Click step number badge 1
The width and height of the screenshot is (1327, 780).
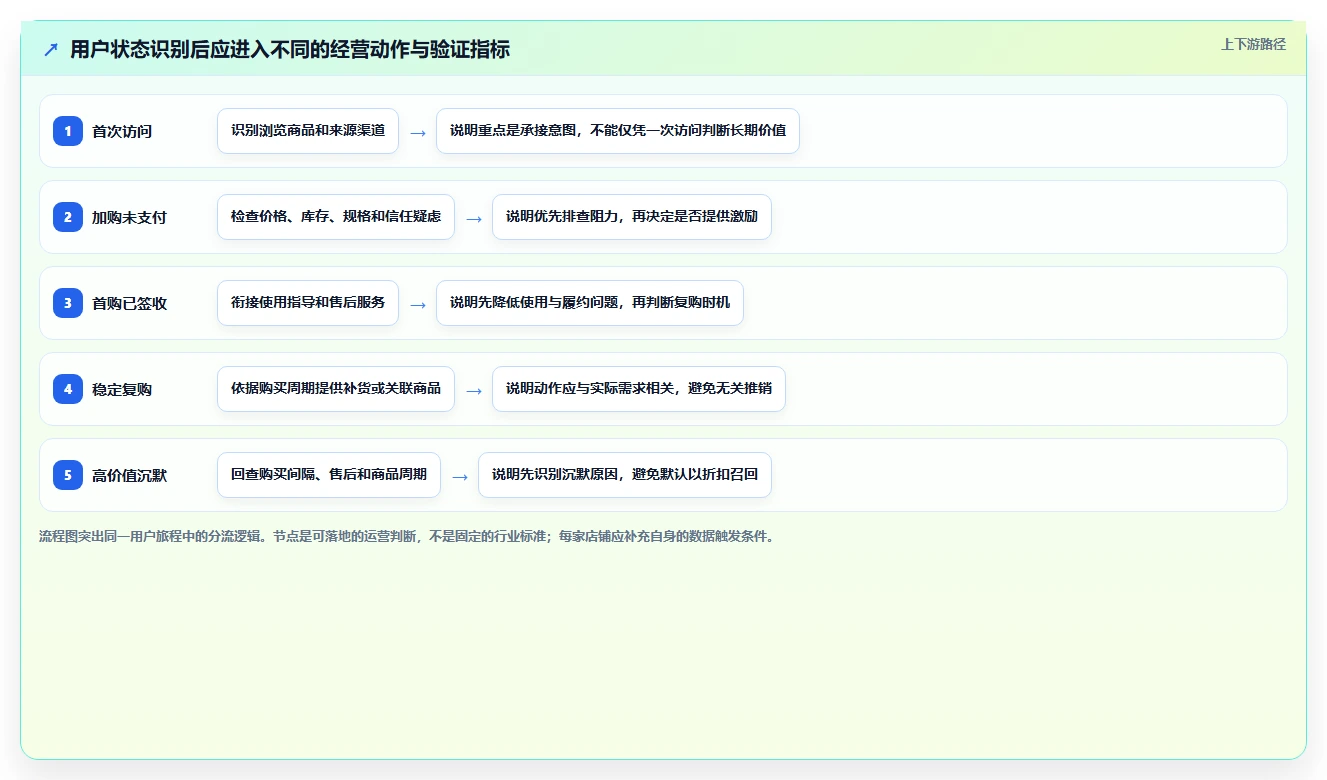[x=68, y=131]
